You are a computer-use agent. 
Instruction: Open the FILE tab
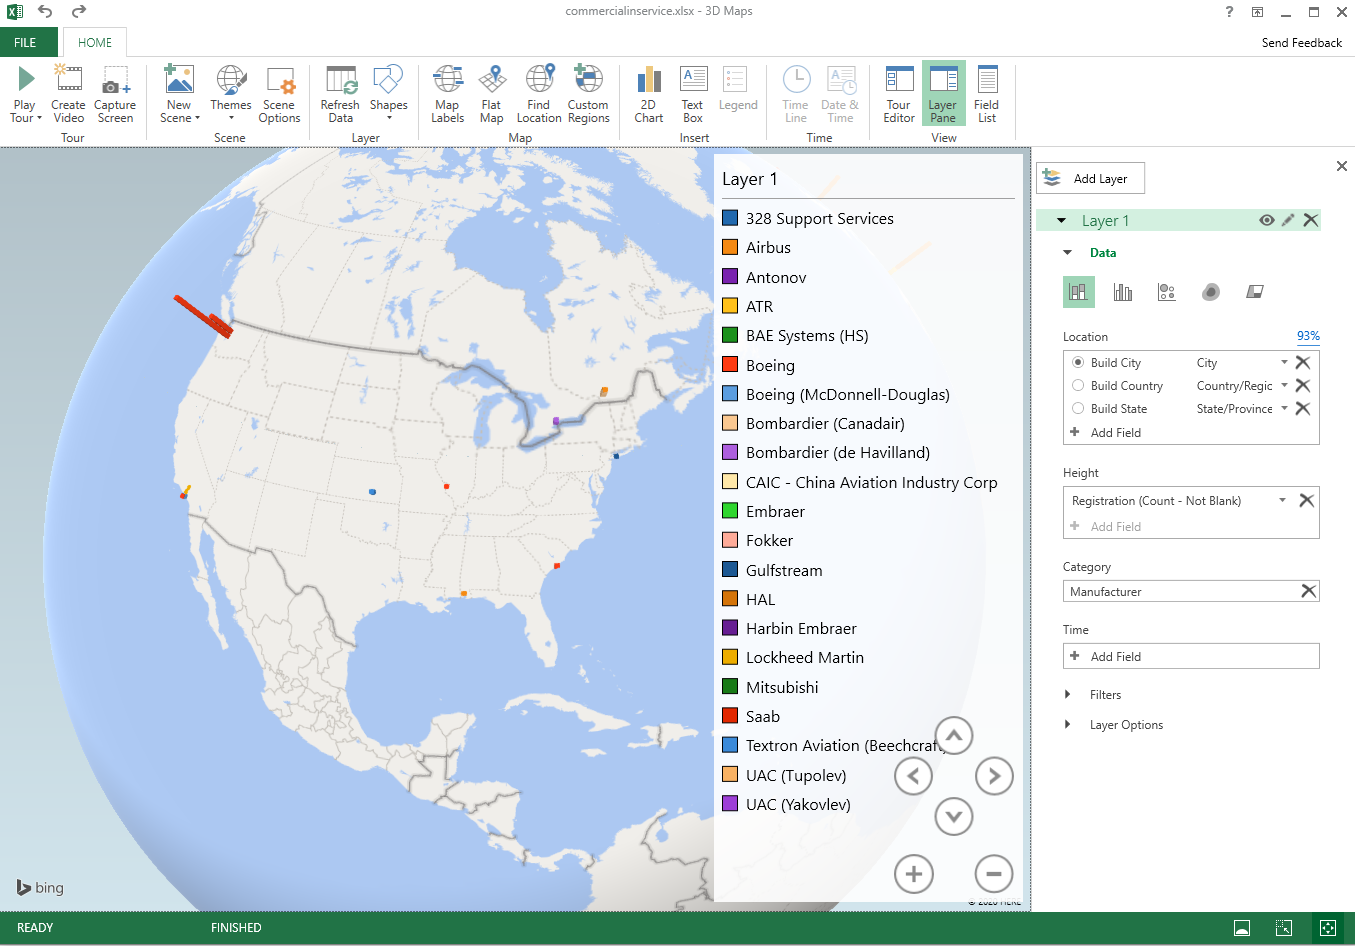click(x=26, y=43)
